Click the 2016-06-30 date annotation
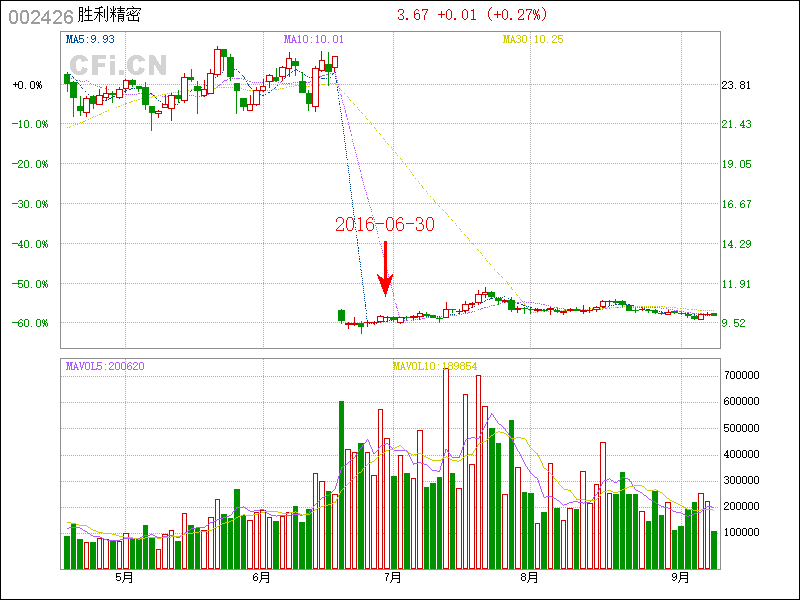The image size is (800, 600). tap(385, 225)
